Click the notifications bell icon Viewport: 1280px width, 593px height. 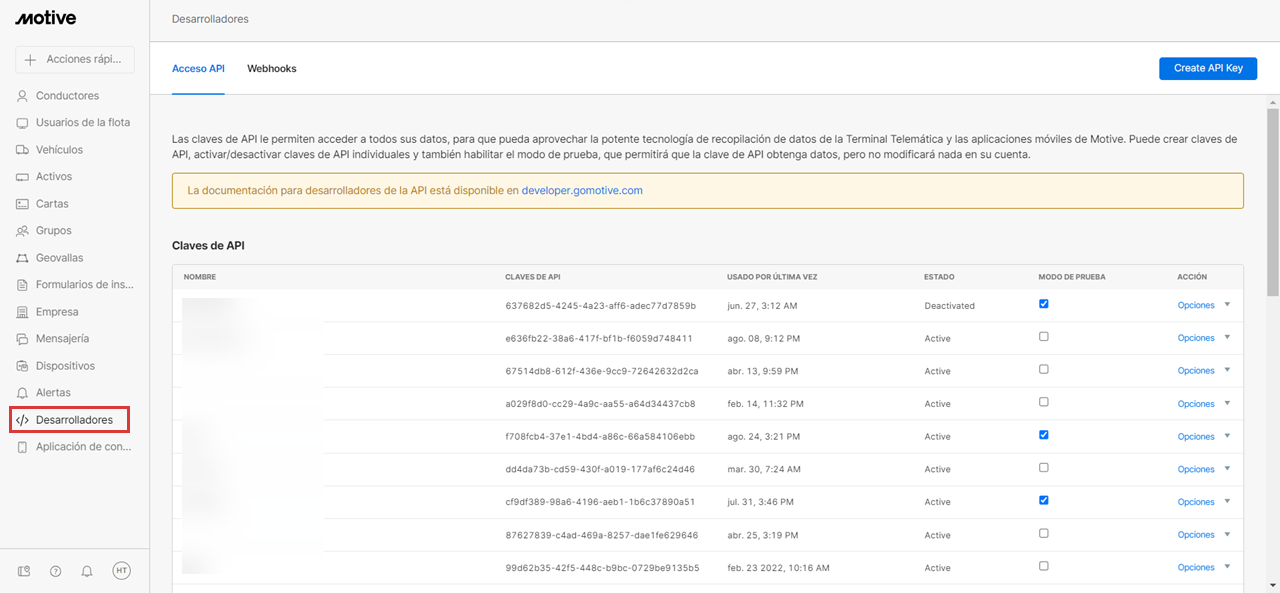86,570
